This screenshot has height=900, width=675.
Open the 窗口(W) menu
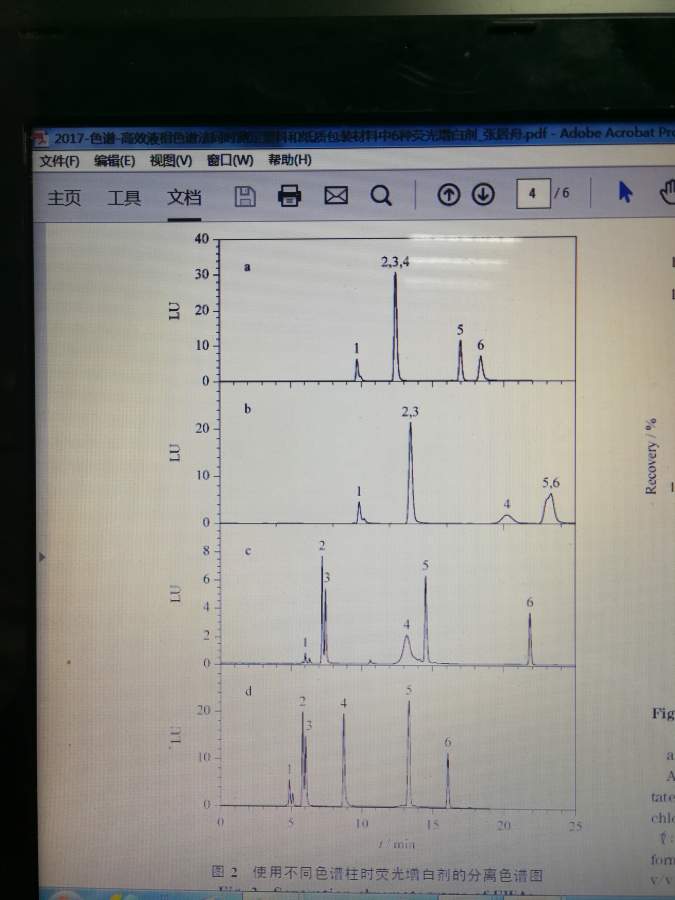[x=230, y=160]
